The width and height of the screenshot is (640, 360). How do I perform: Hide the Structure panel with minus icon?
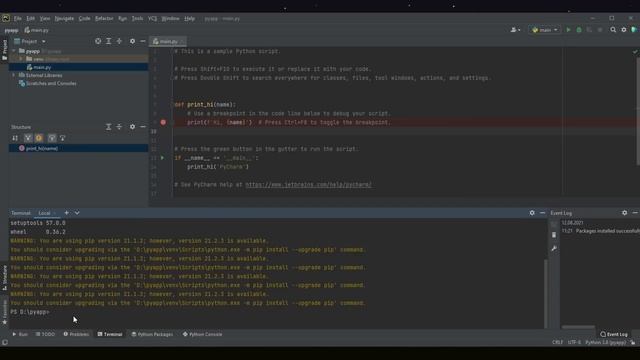pyautogui.click(x=142, y=127)
